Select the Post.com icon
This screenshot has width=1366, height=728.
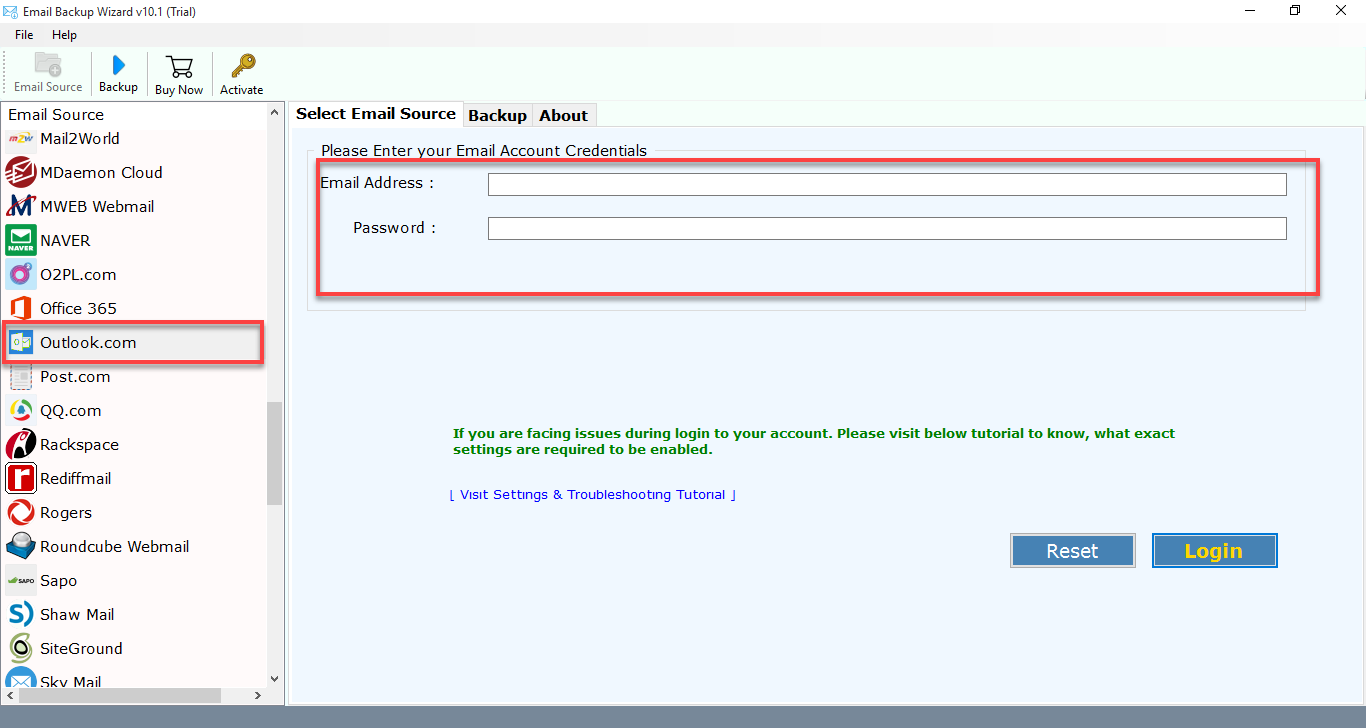click(x=21, y=376)
